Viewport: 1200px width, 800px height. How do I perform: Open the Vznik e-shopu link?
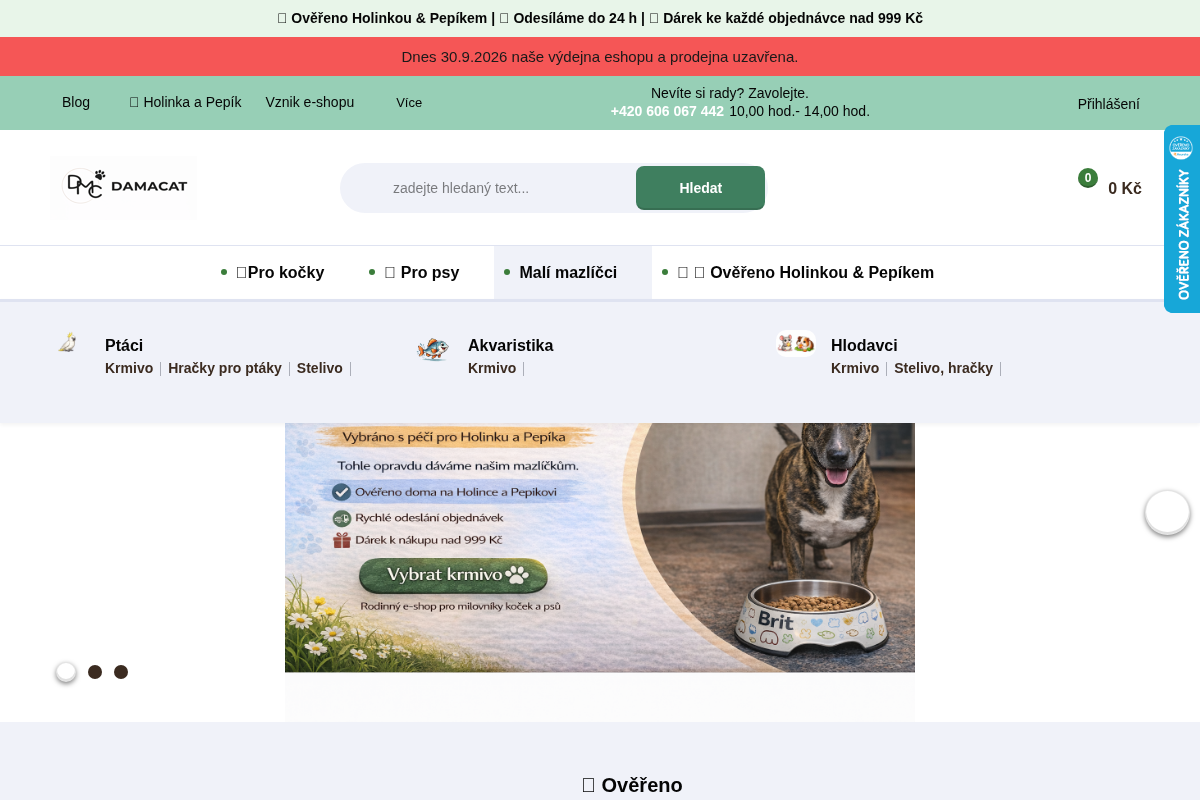[x=310, y=102]
